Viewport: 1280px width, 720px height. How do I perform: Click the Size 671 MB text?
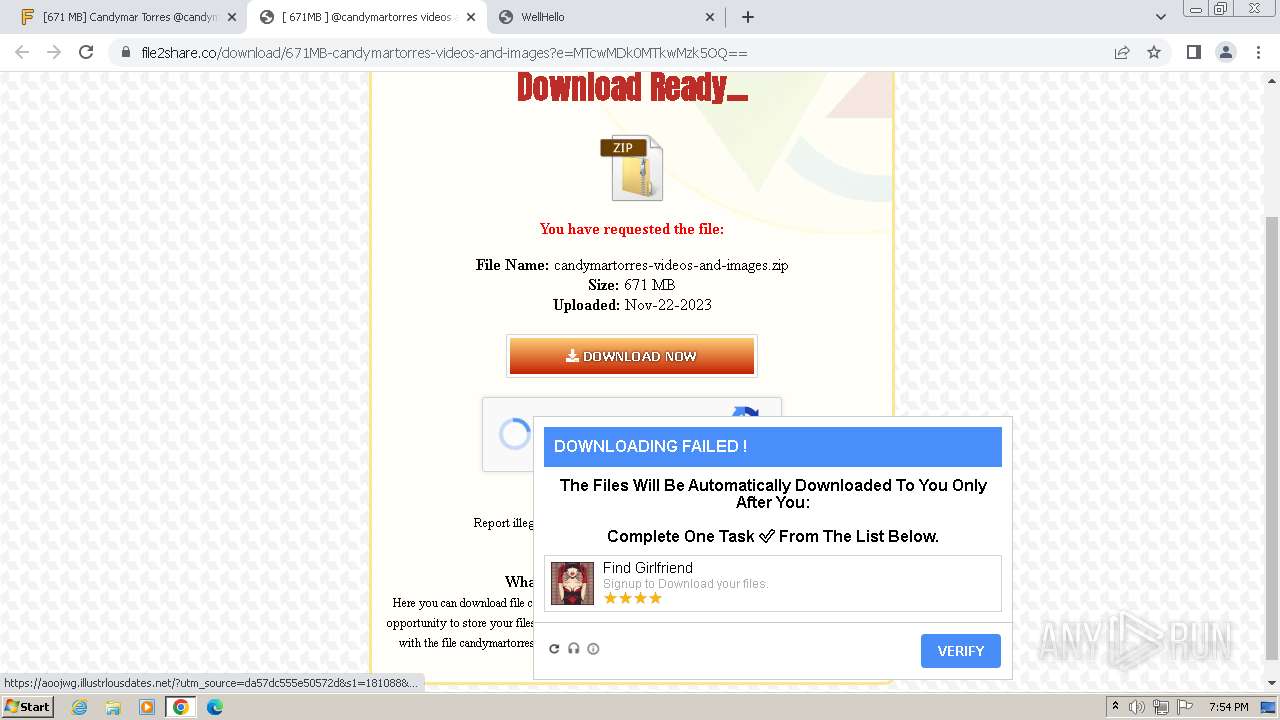pos(632,285)
